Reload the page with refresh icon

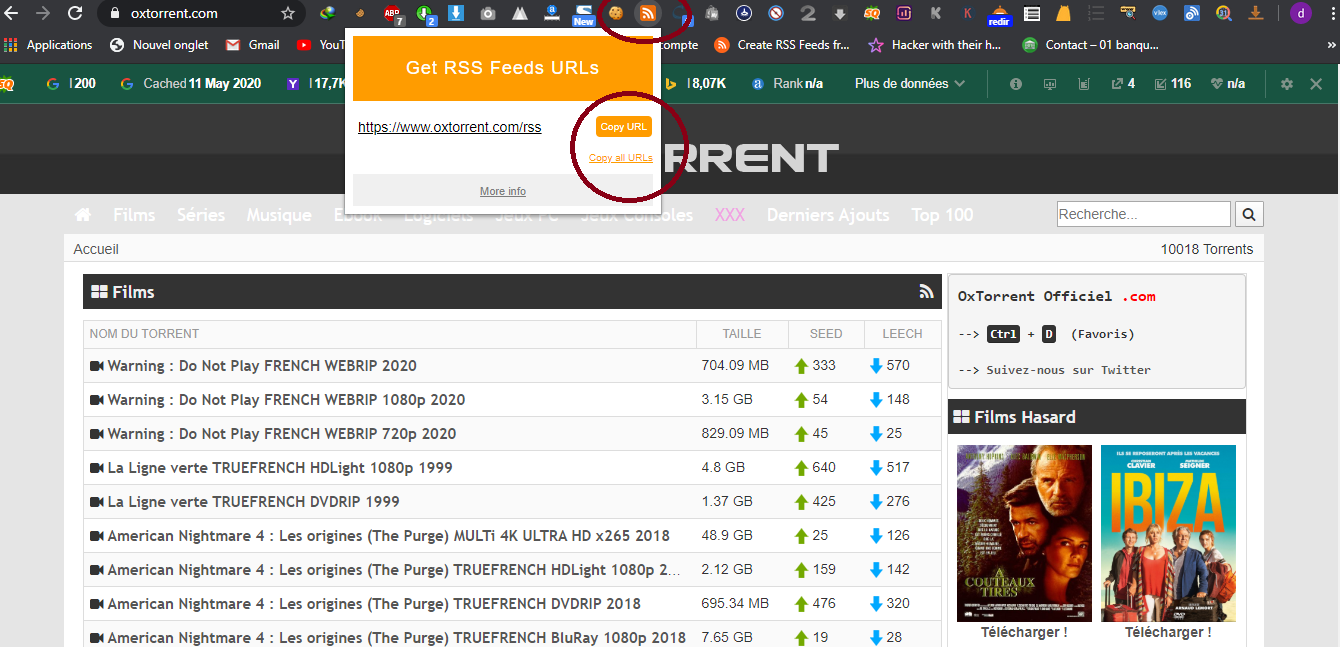coord(75,13)
